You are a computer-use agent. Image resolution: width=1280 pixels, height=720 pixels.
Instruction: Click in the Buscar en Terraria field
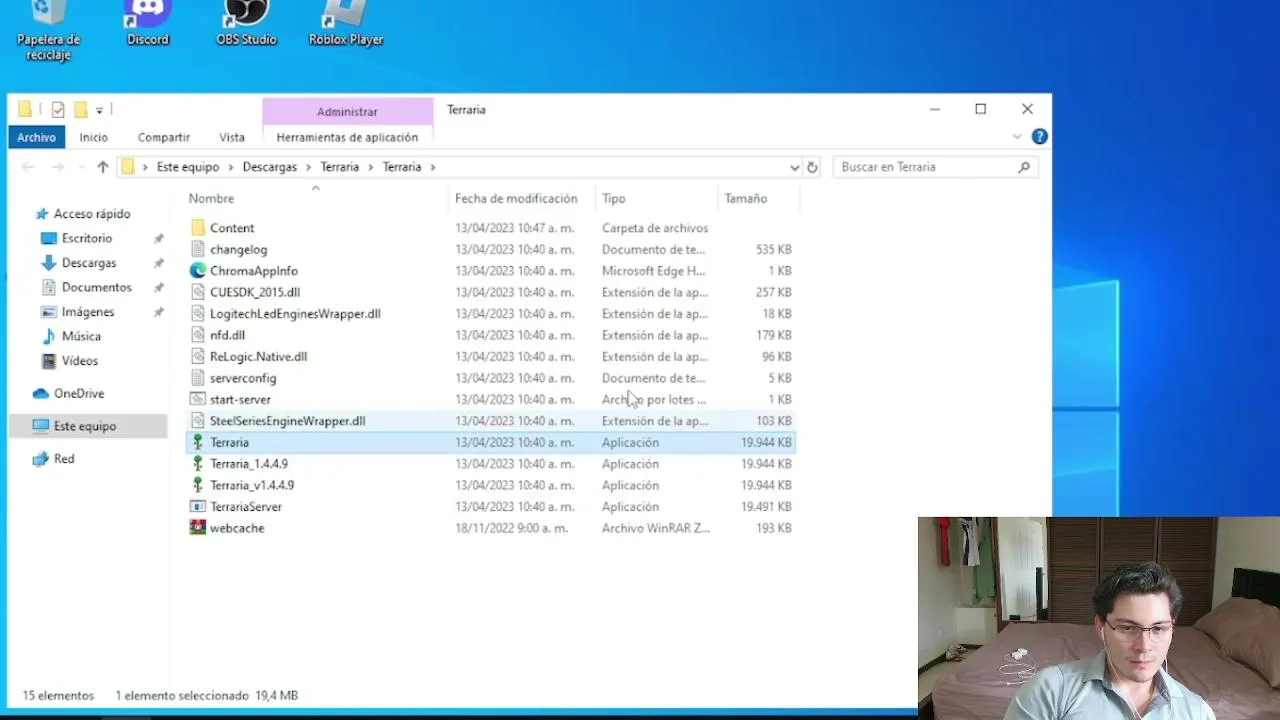[x=925, y=167]
